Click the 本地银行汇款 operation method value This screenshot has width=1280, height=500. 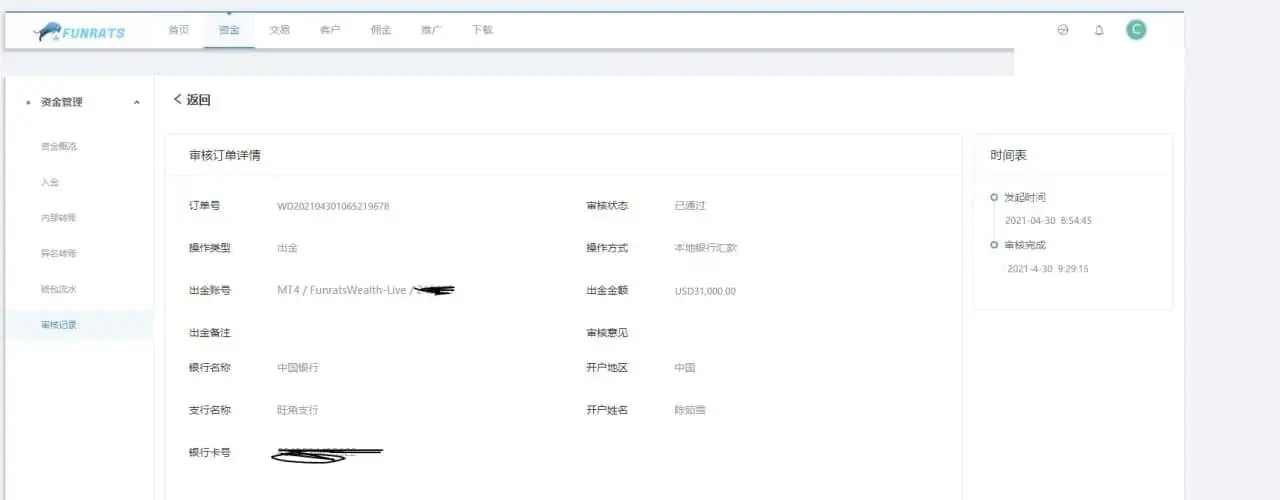point(706,248)
